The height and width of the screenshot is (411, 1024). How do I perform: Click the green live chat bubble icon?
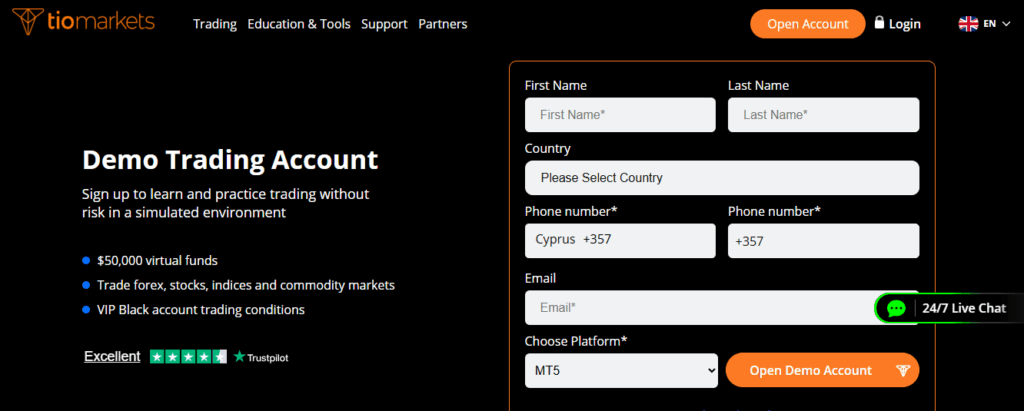[x=897, y=308]
